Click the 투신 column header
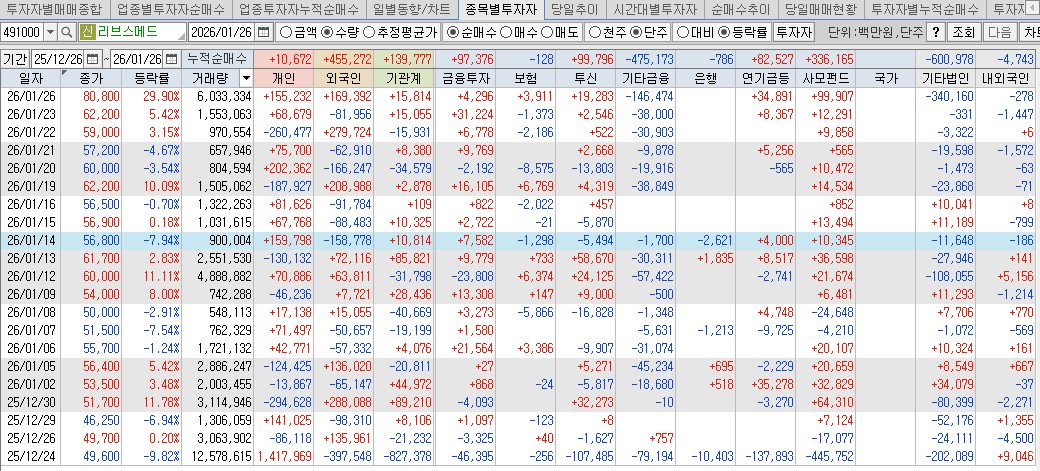The width and height of the screenshot is (1040, 471). pyautogui.click(x=584, y=78)
